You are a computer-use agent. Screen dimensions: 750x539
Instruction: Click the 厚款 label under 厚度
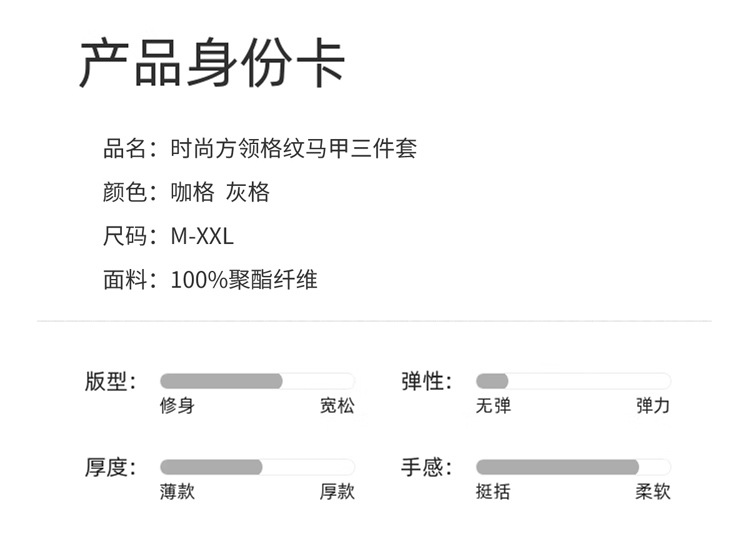(337, 491)
